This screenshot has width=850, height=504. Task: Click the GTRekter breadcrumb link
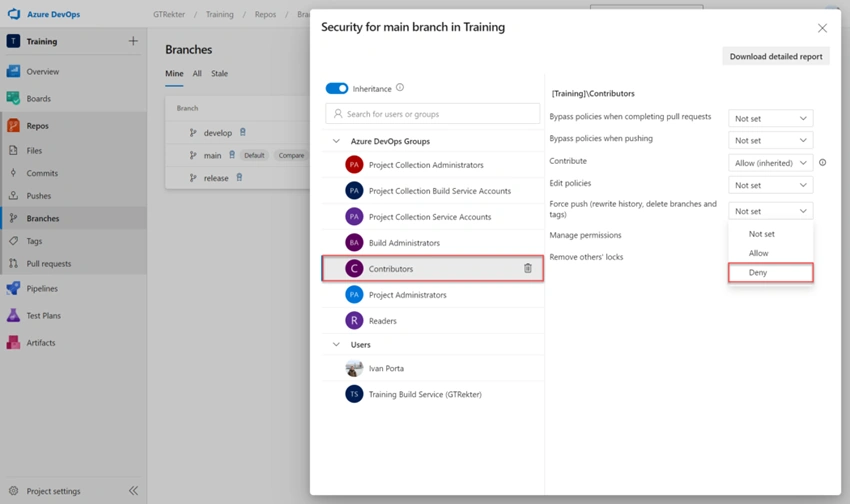pos(169,14)
